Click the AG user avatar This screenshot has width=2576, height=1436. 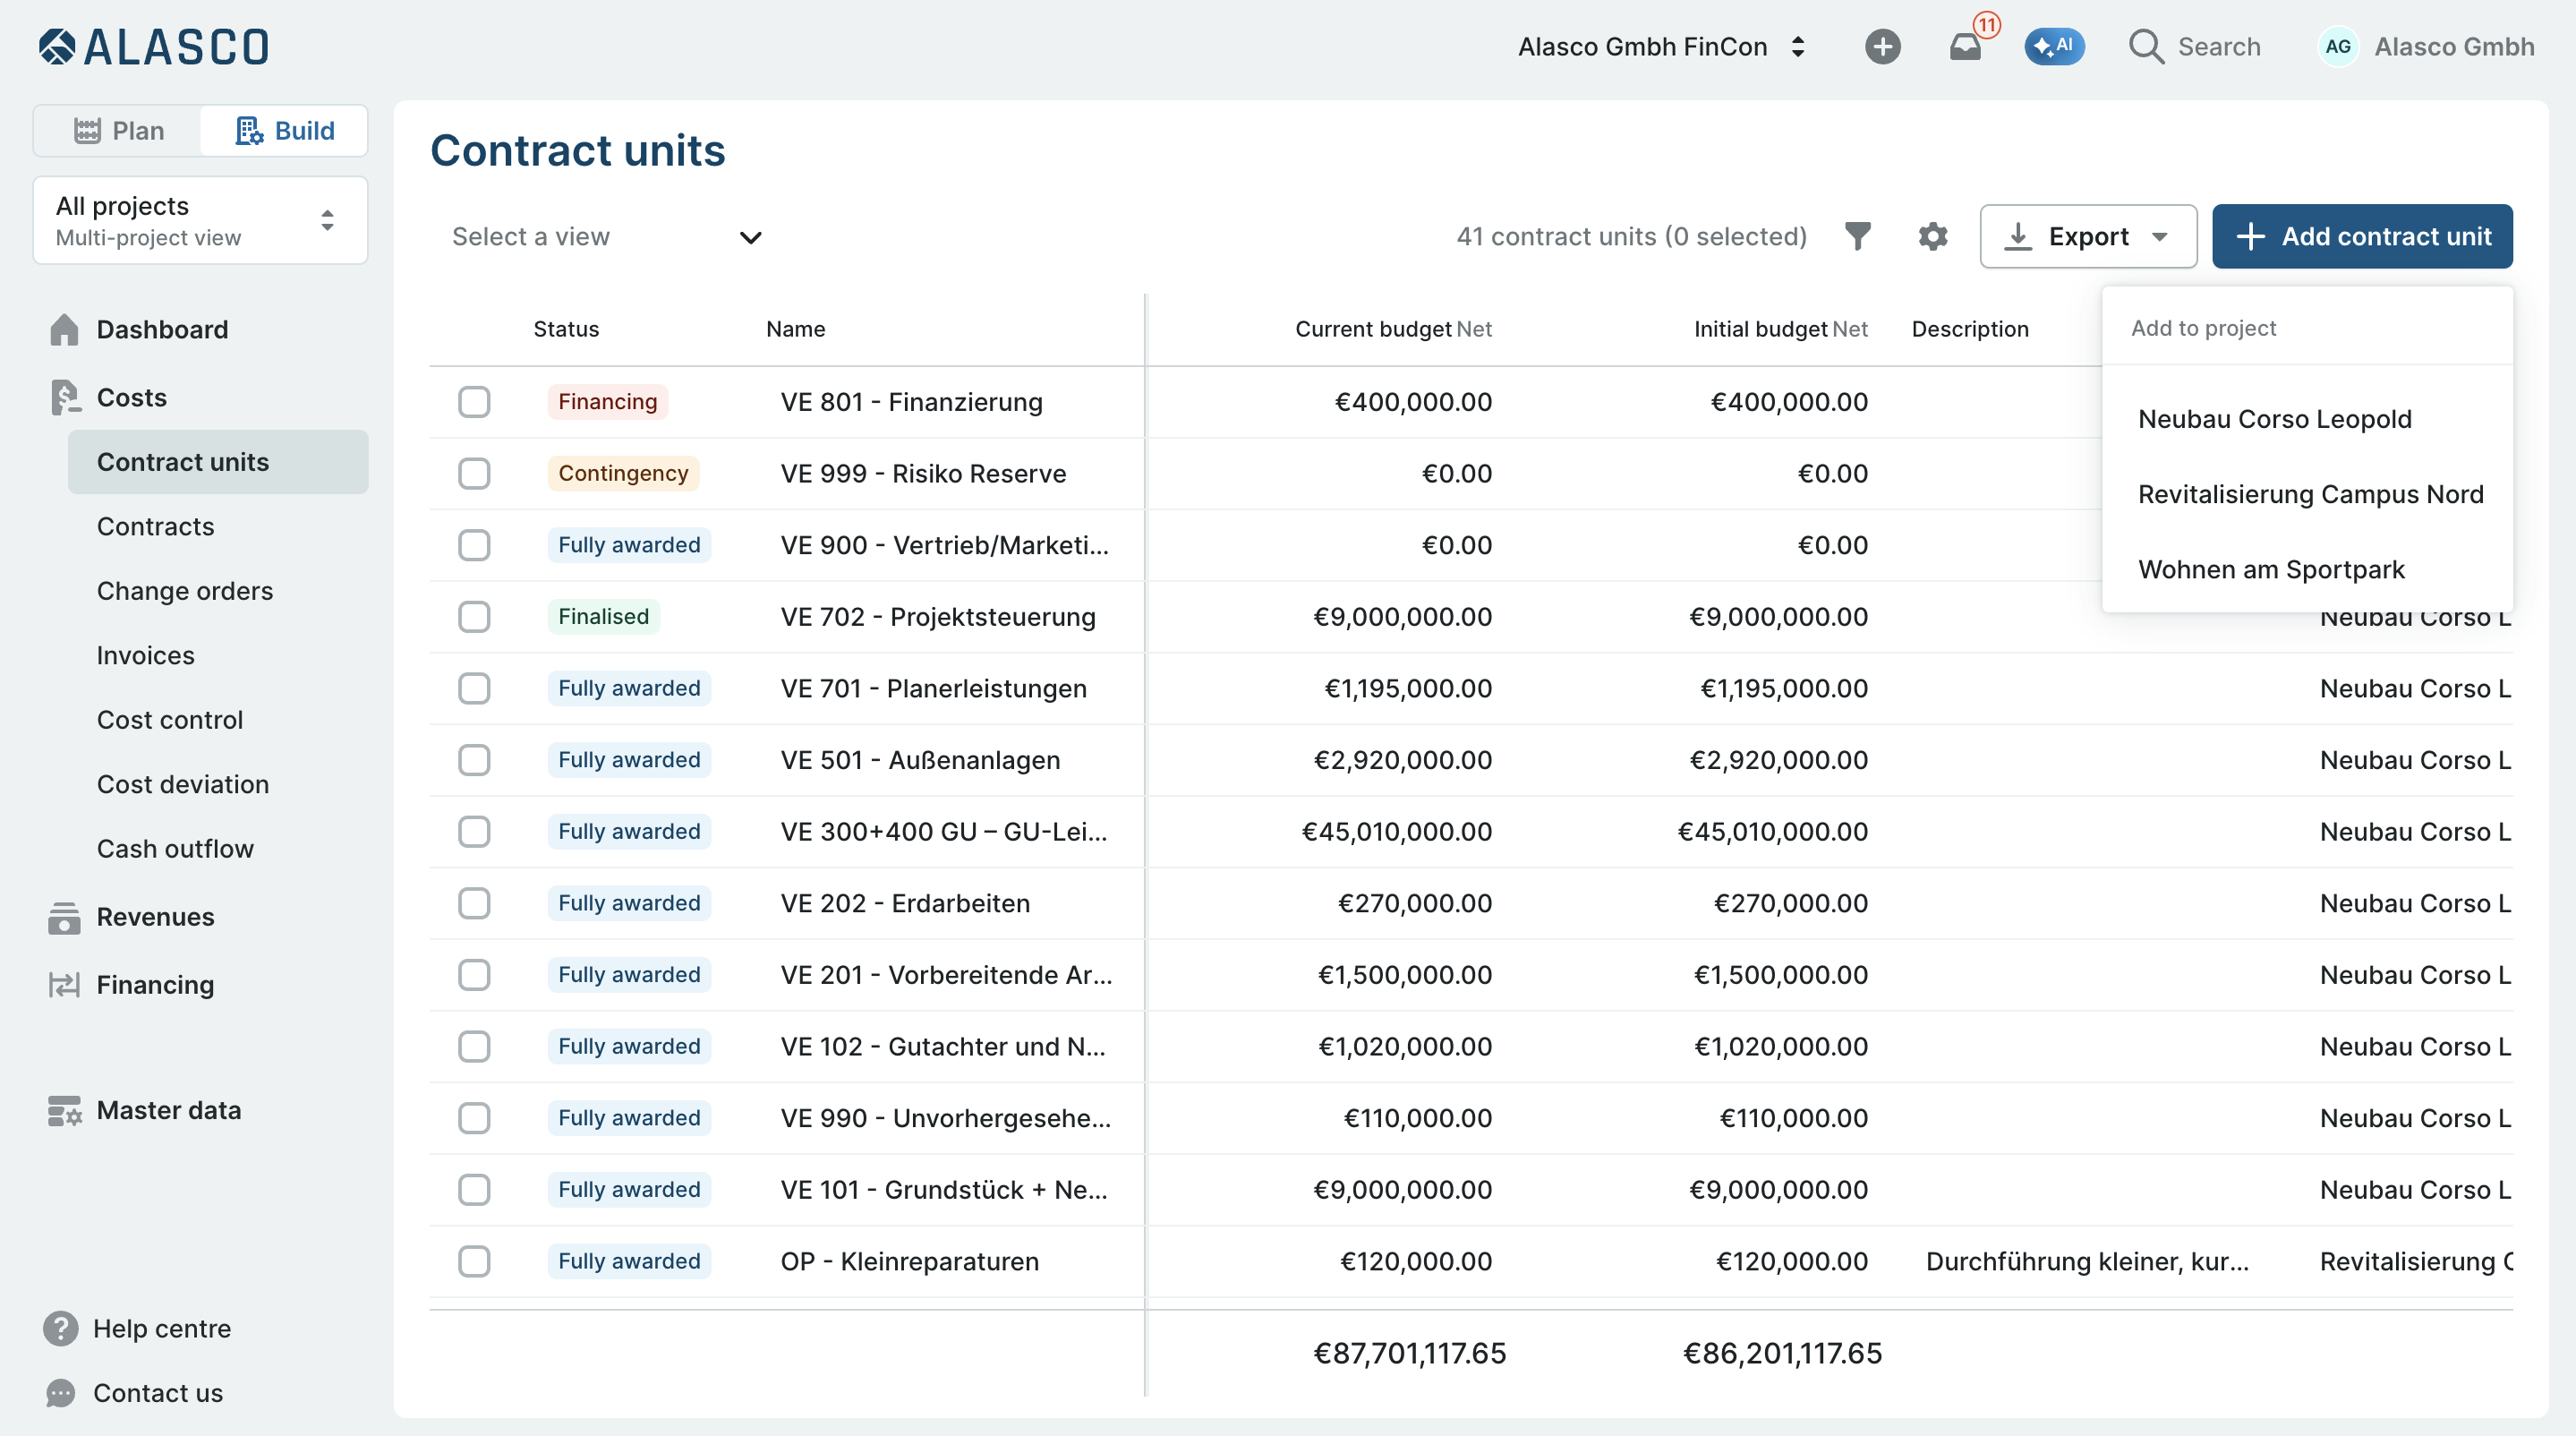click(x=2337, y=46)
